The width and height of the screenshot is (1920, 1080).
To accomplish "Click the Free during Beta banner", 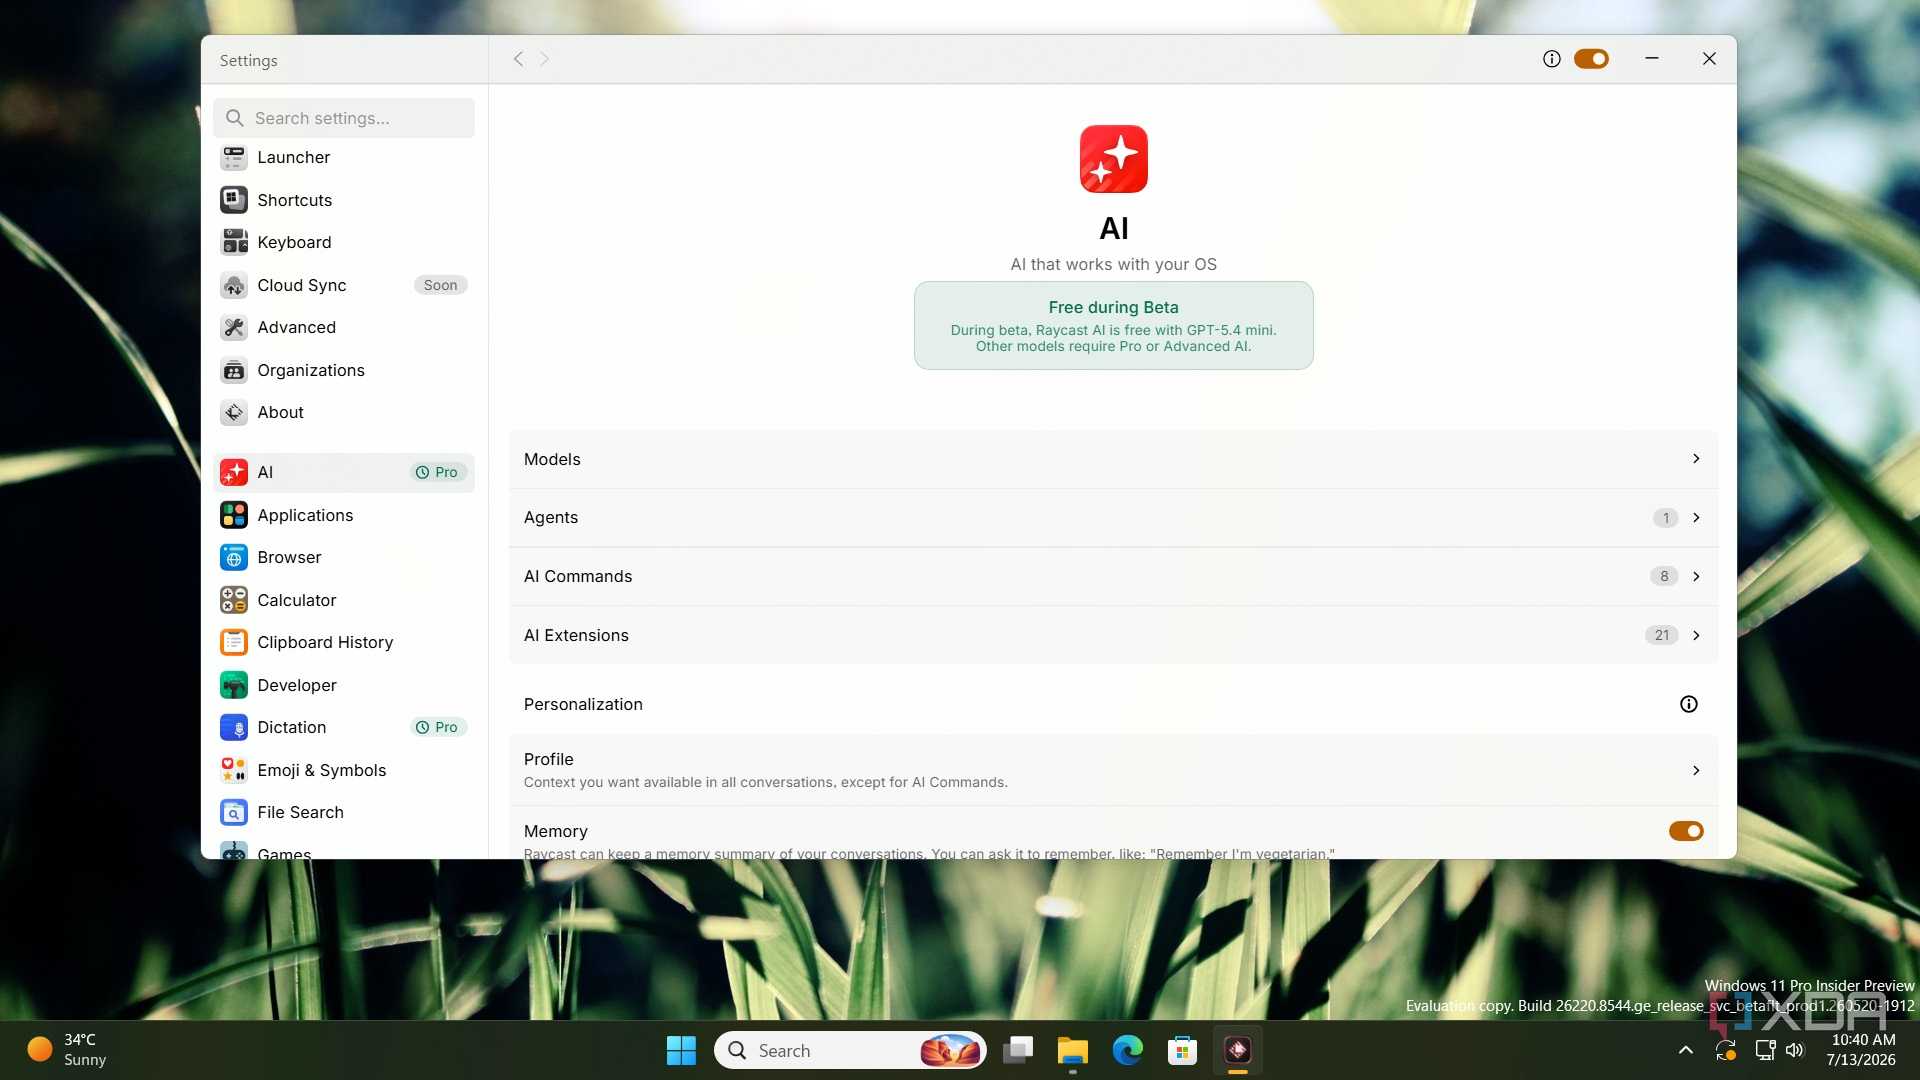I will click(x=1114, y=326).
